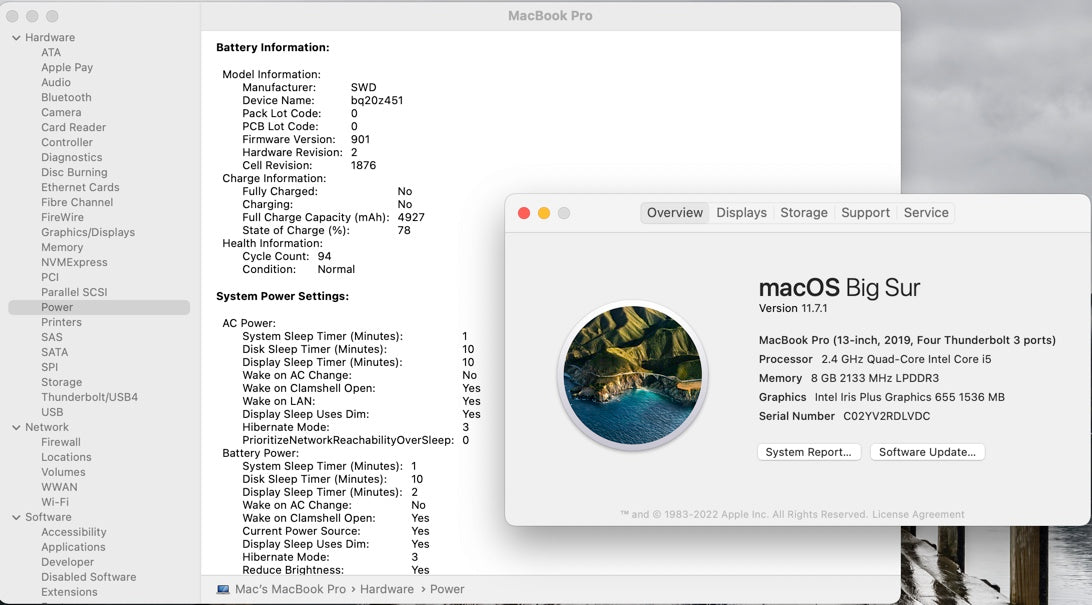Image resolution: width=1092 pixels, height=605 pixels.
Task: Click the laptop icon in the path bar
Action: point(223,590)
